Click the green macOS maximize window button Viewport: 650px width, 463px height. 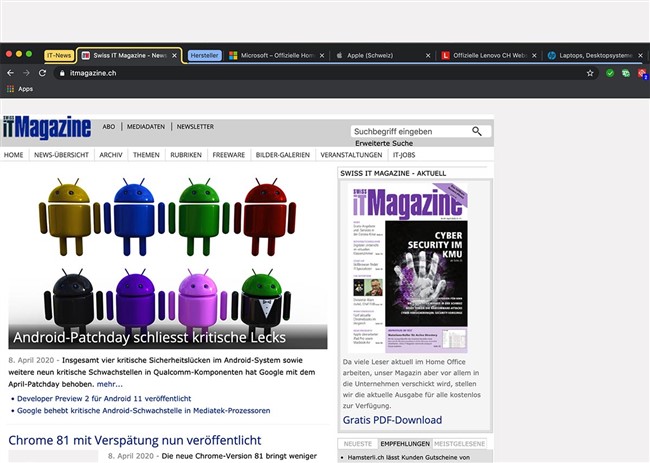(x=29, y=54)
